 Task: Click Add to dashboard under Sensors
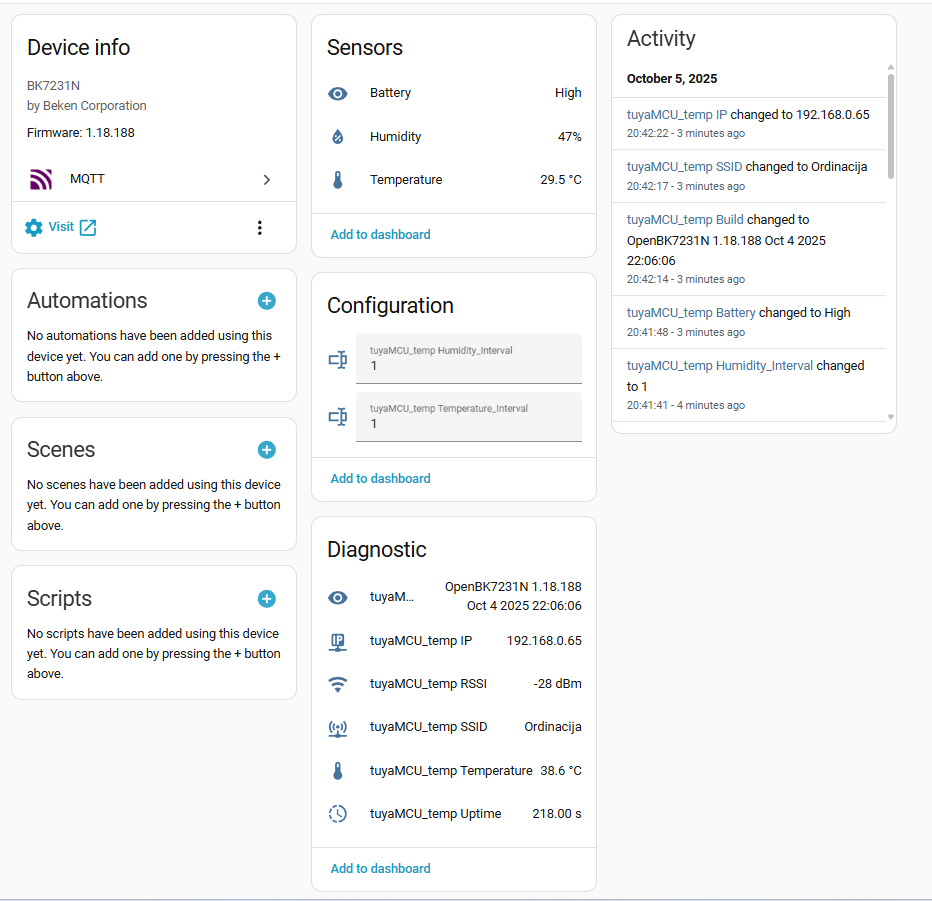[380, 235]
